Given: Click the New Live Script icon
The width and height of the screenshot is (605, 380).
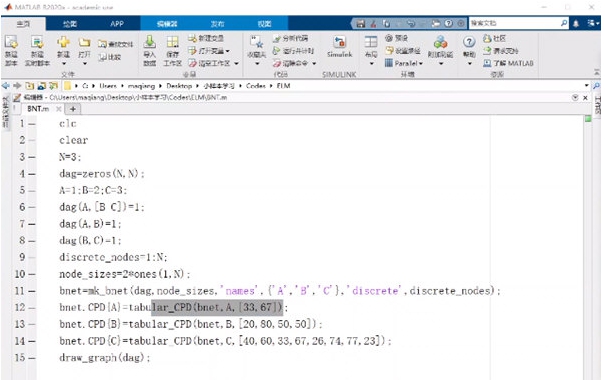Looking at the screenshot, I should [x=37, y=42].
